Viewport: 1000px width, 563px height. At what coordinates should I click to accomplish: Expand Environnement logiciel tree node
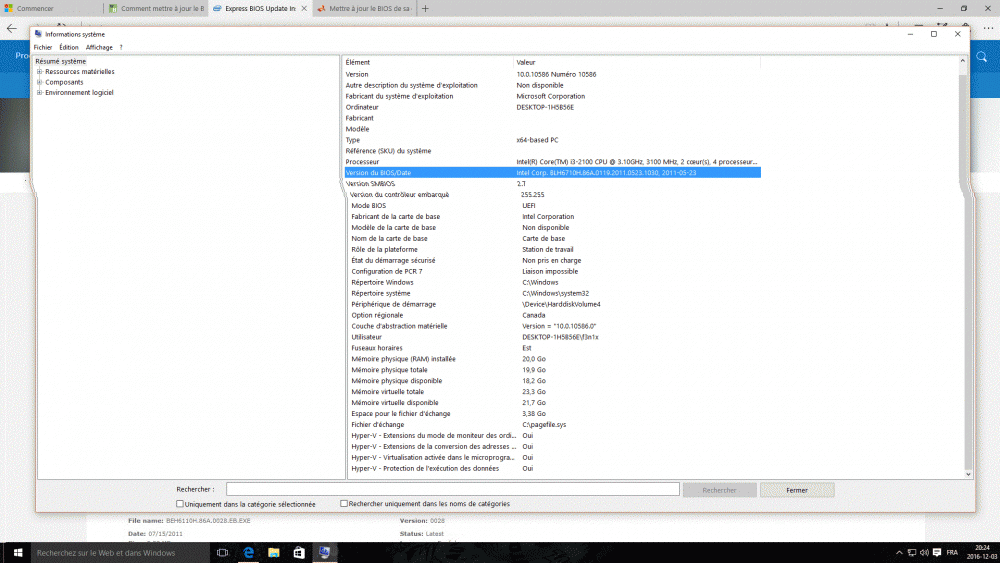tap(40, 92)
